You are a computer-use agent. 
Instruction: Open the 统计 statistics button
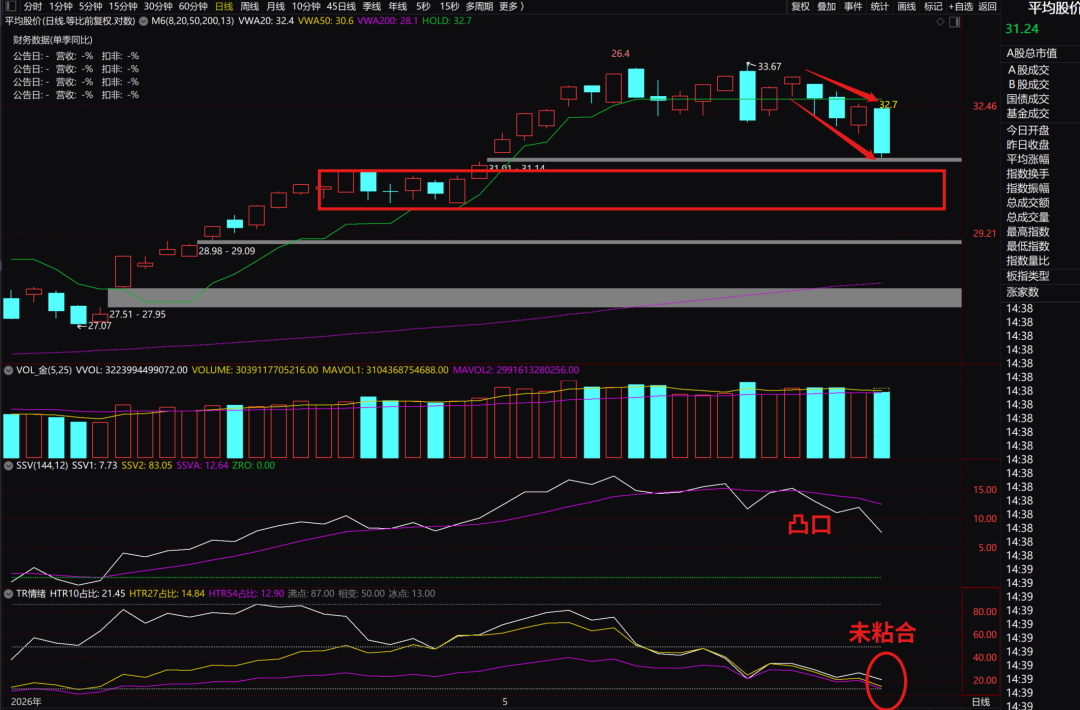pos(880,6)
